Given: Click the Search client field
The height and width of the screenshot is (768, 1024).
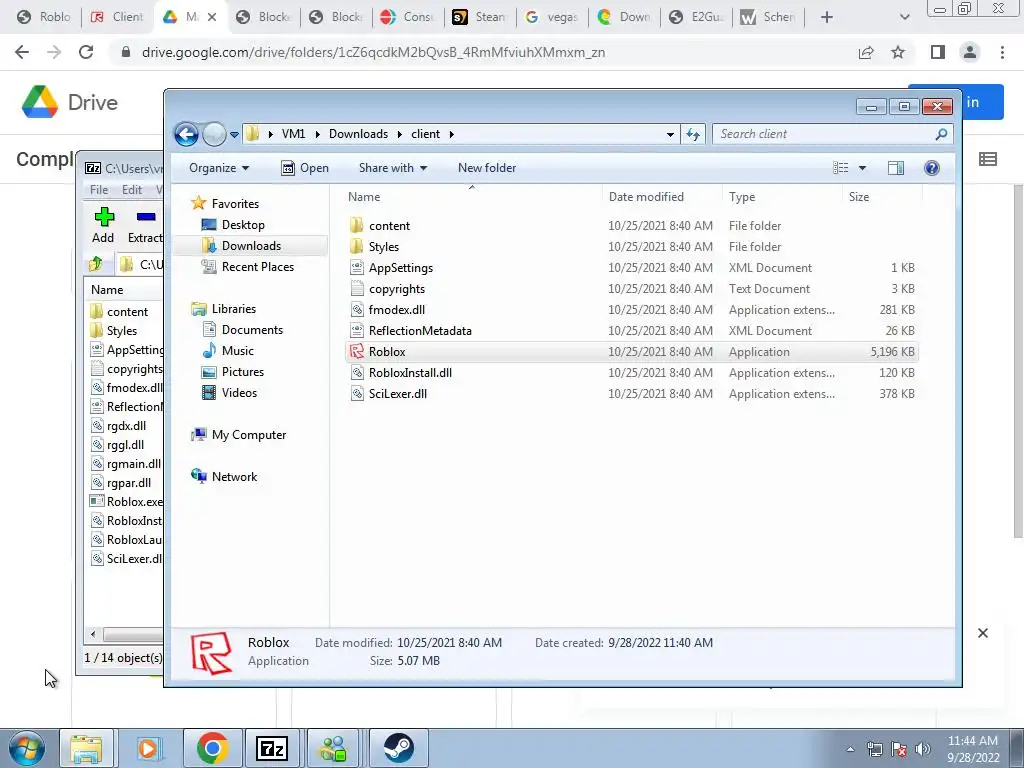Looking at the screenshot, I should (x=833, y=134).
